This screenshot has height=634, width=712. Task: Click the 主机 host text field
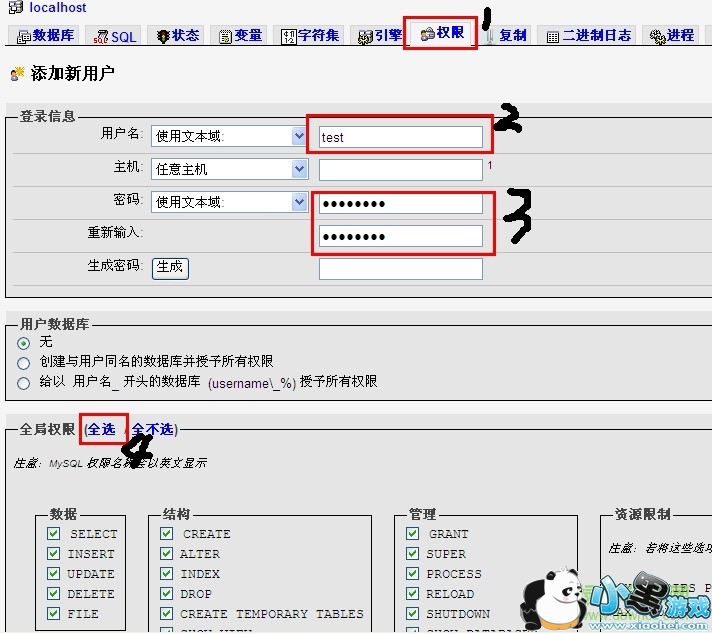400,170
